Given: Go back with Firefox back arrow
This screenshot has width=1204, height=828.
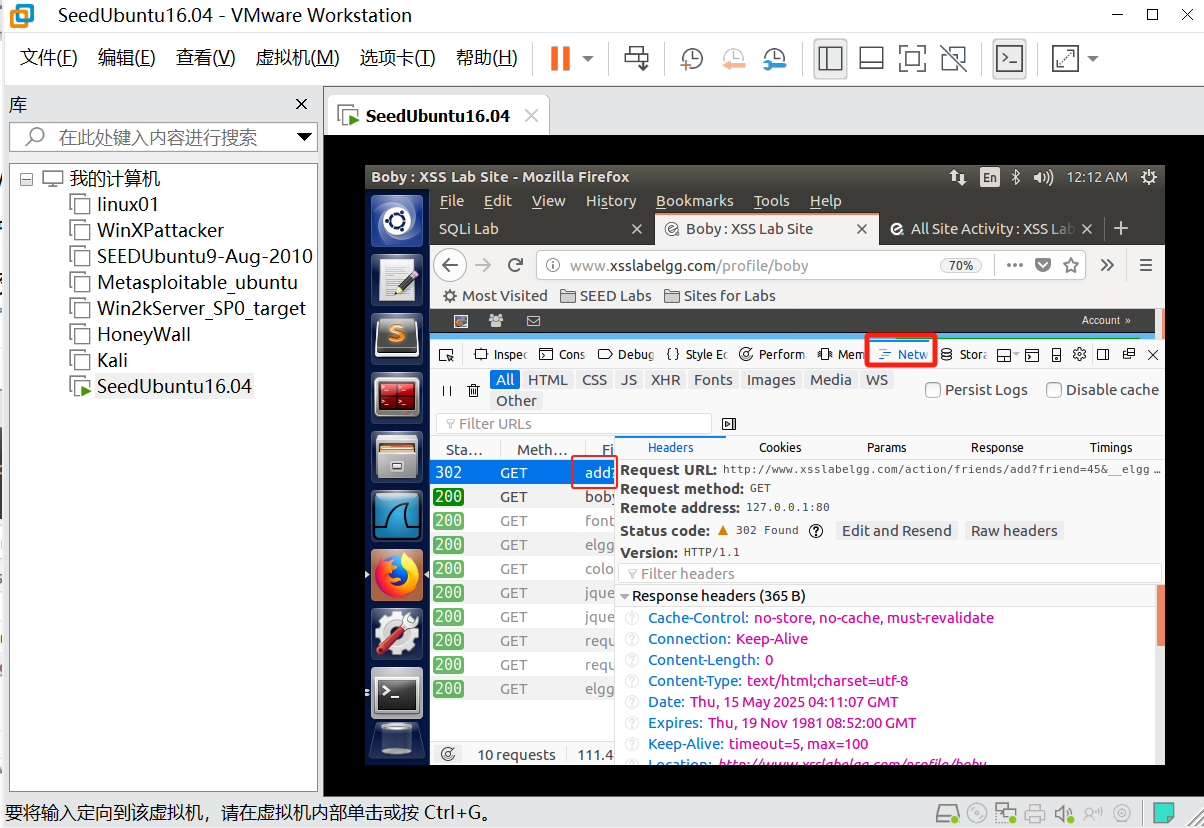Looking at the screenshot, I should 451,265.
